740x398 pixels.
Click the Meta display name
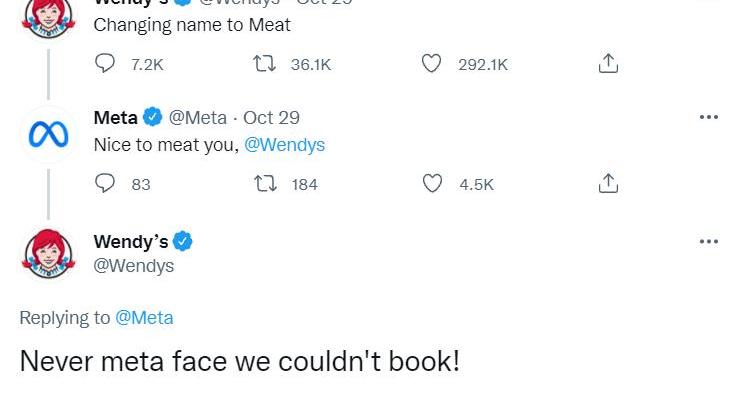(115, 118)
